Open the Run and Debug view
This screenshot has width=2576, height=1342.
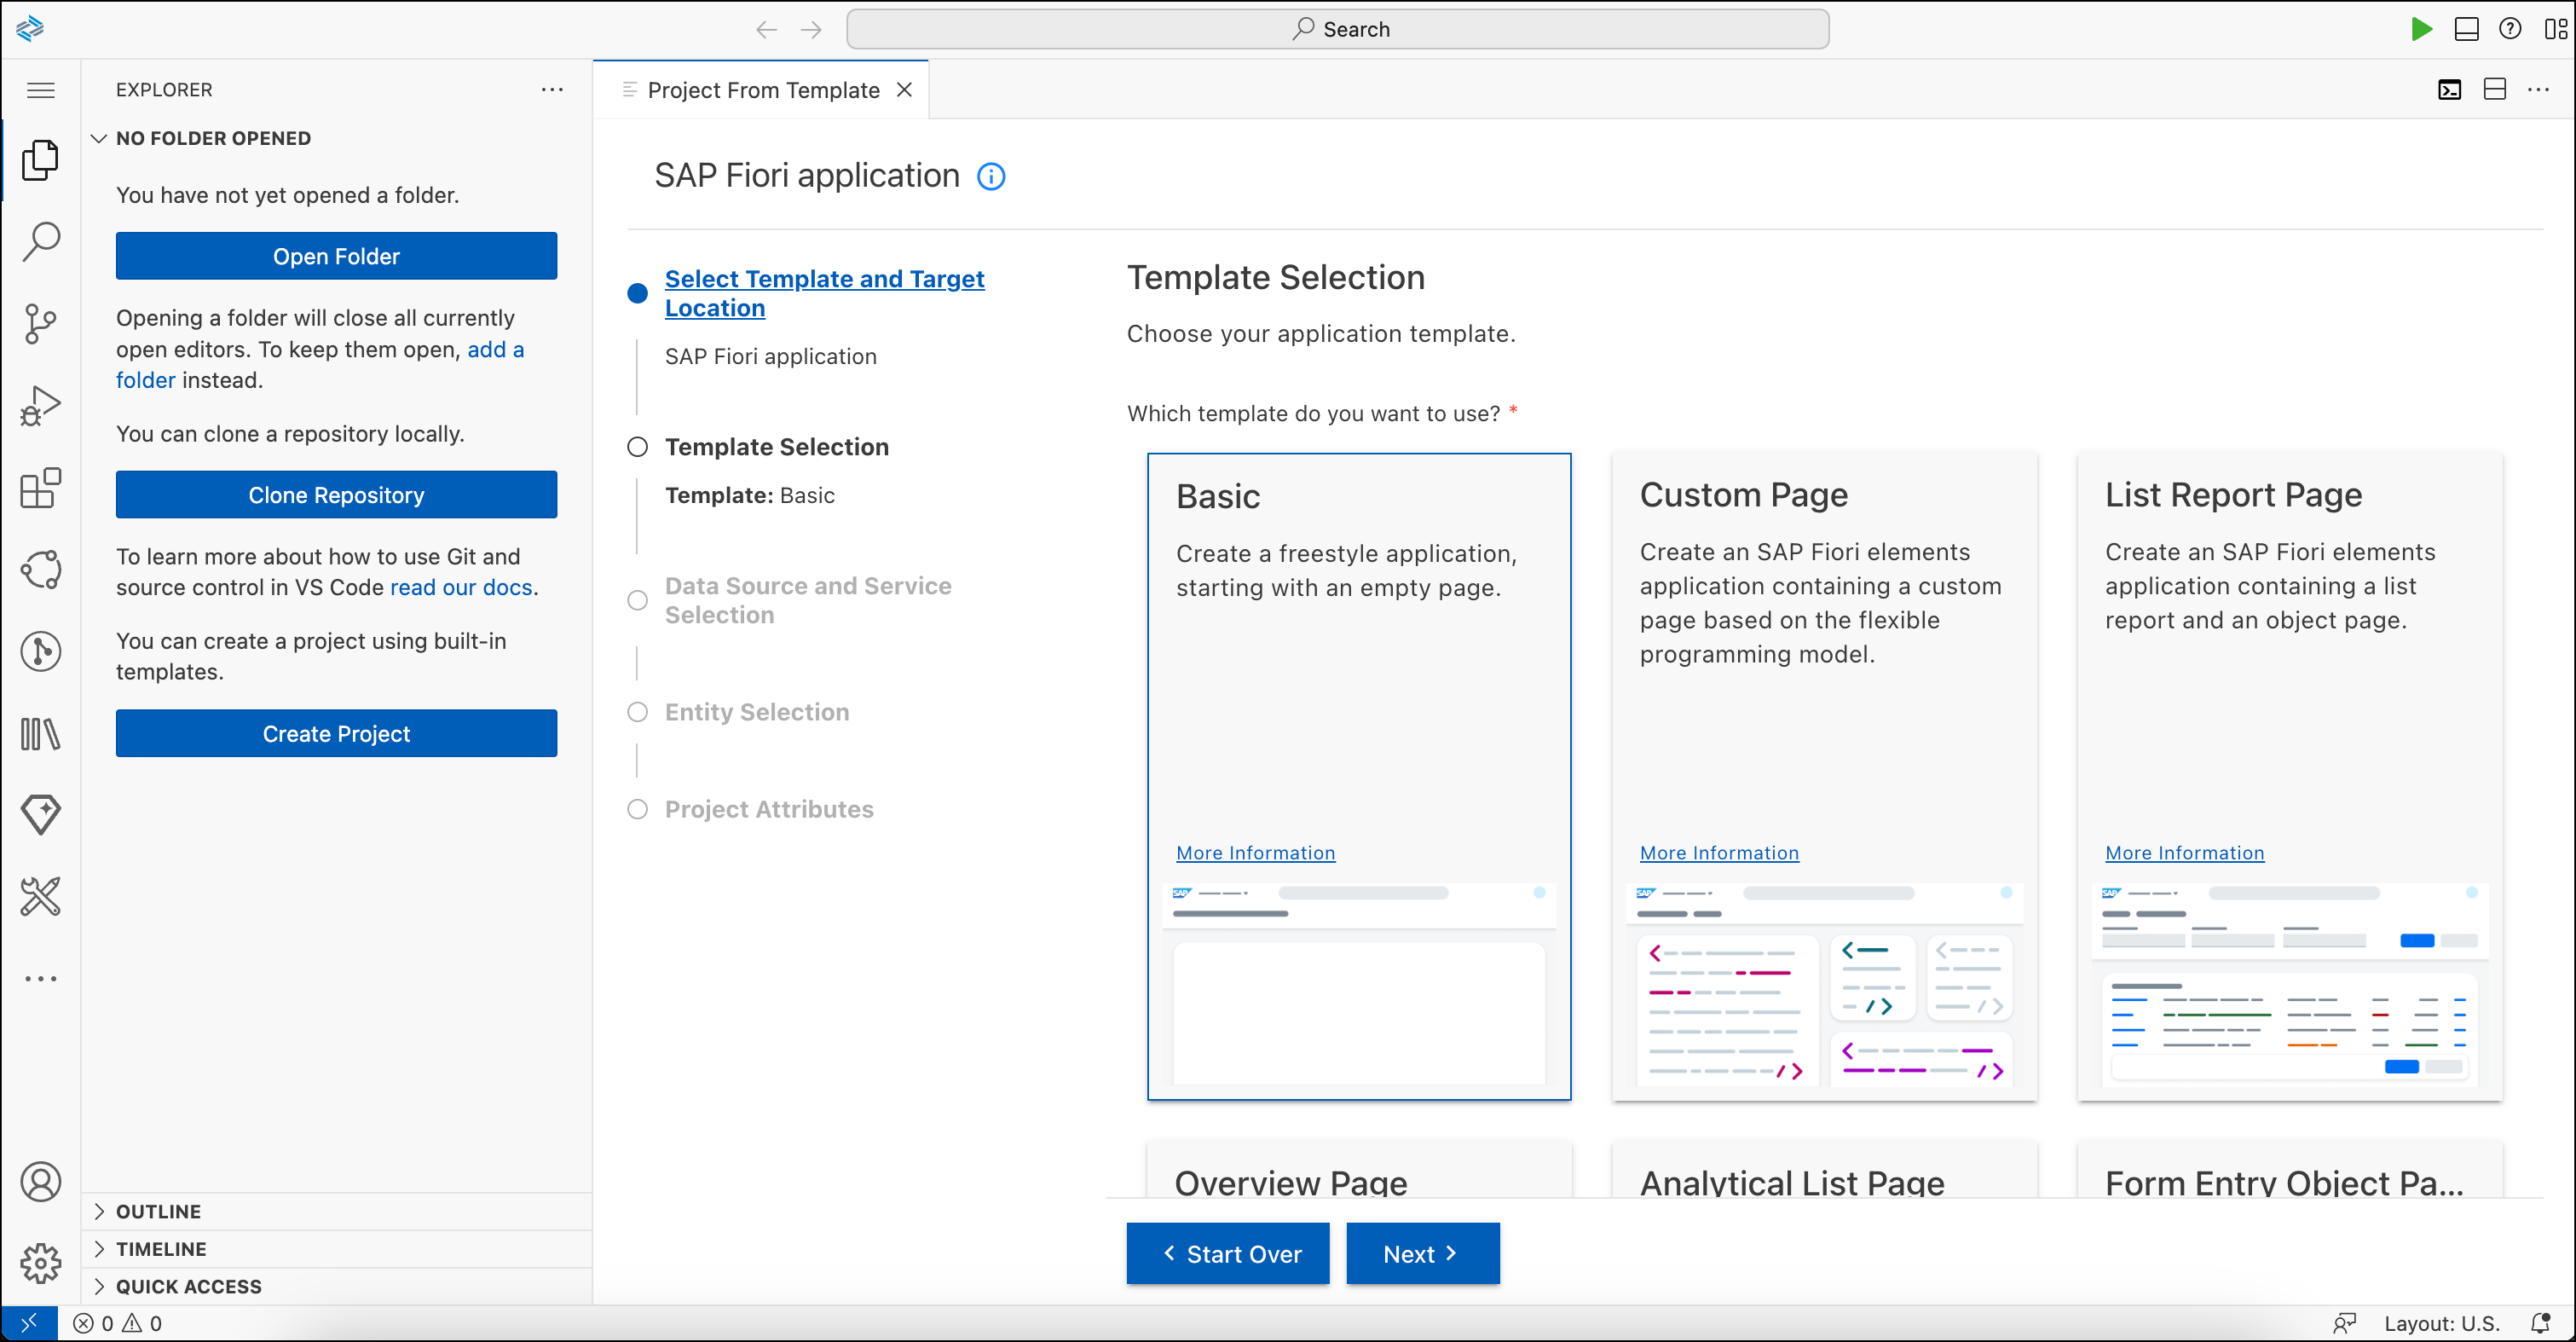coord(40,405)
